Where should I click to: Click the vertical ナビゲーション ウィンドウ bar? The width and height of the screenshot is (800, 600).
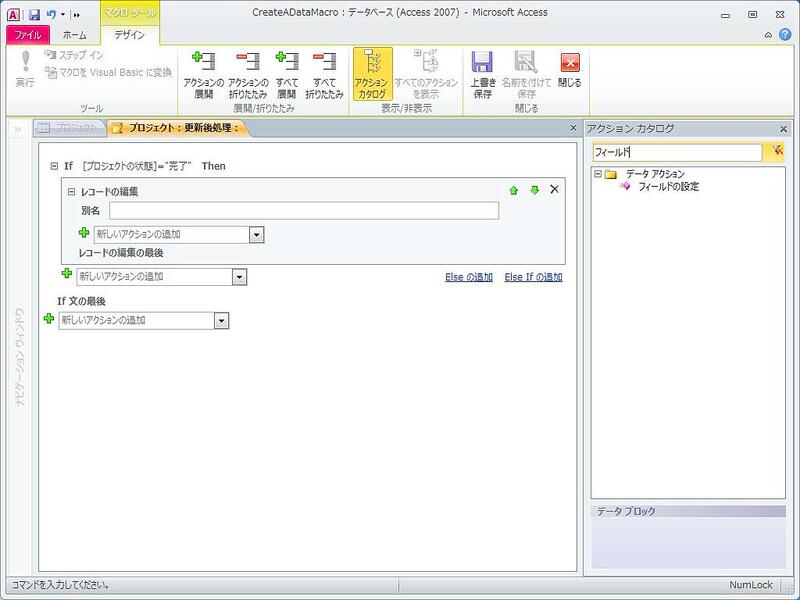19,357
